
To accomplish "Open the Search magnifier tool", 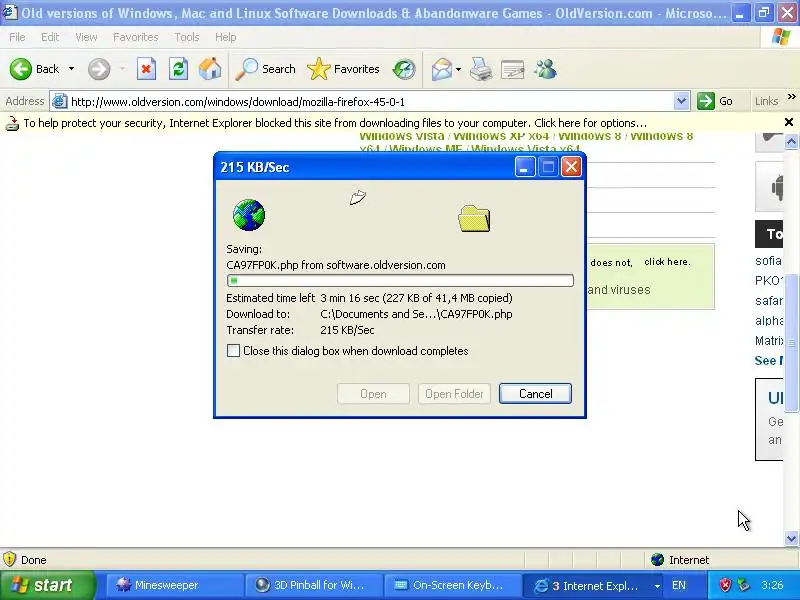I will tap(265, 69).
